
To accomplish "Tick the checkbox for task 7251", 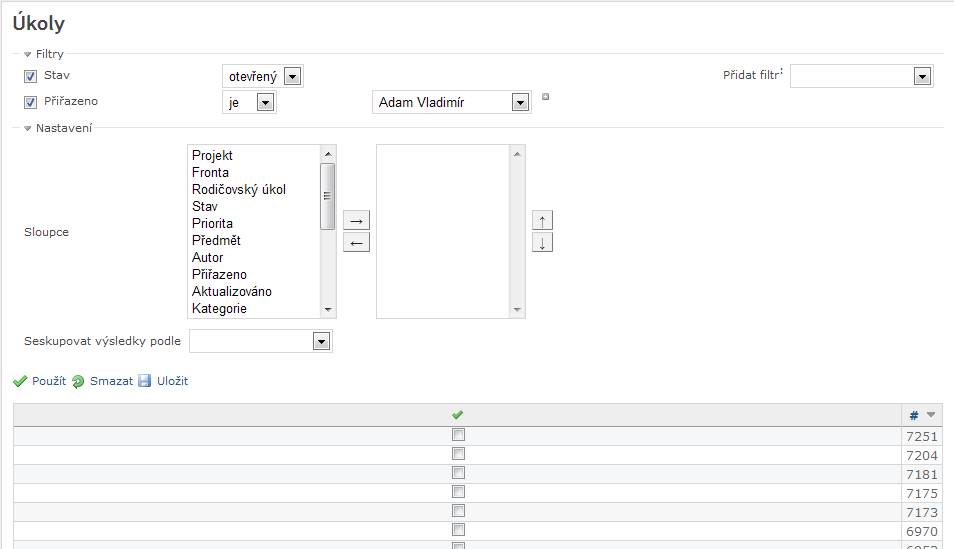I will pyautogui.click(x=458, y=435).
